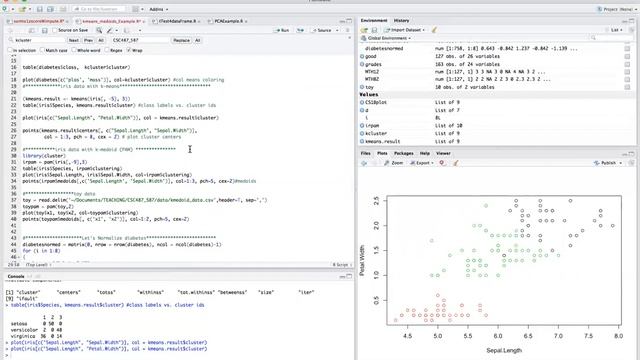
Task: Open the Global Environment dropdown
Action: [x=386, y=38]
